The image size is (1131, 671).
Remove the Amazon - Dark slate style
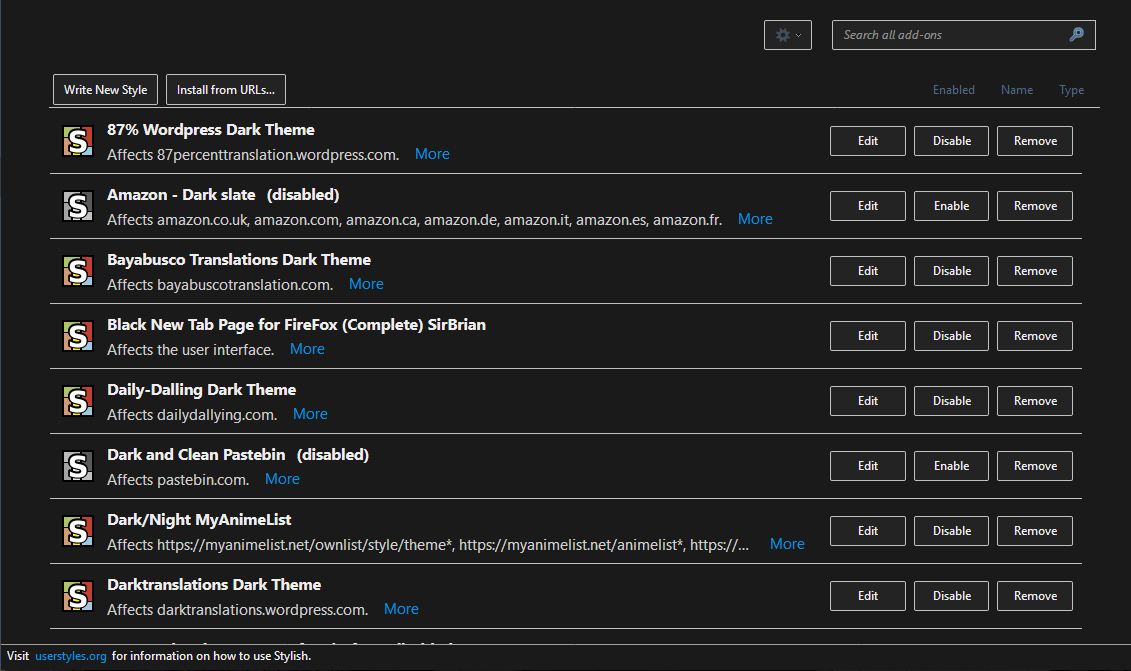(x=1035, y=206)
